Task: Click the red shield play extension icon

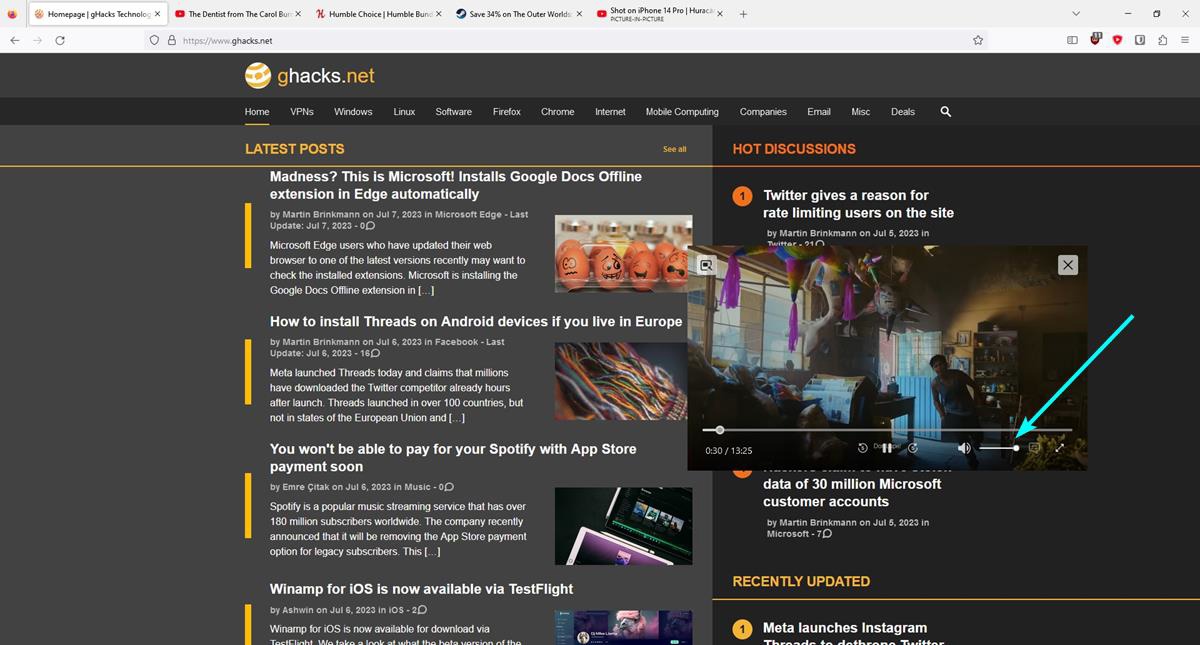Action: (1117, 40)
